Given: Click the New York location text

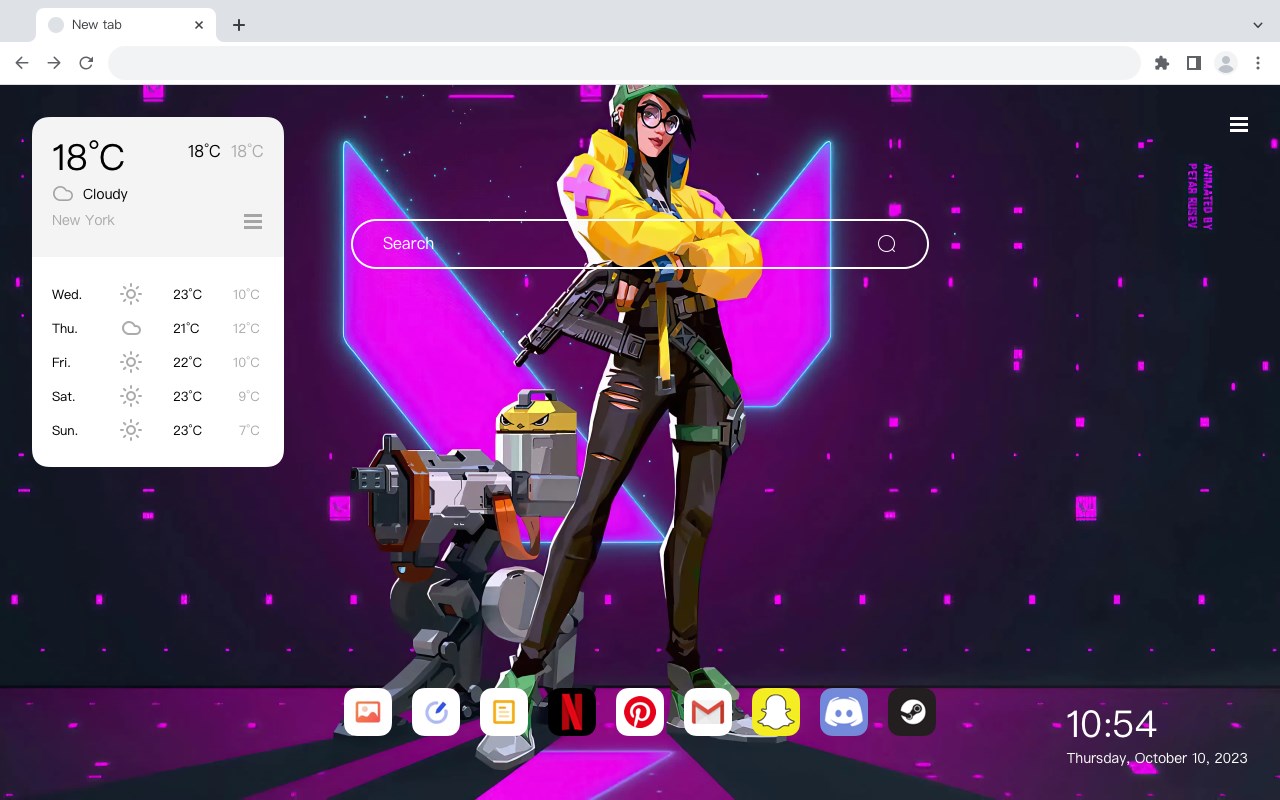Looking at the screenshot, I should coord(83,220).
